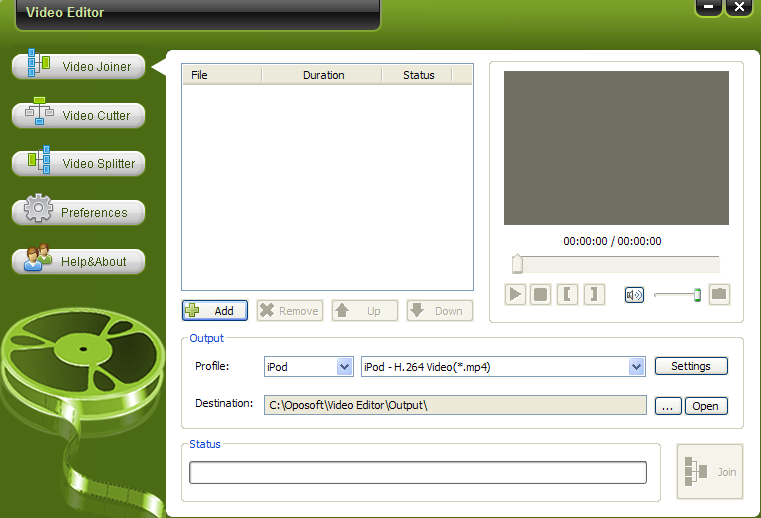This screenshot has height=518, width=761.
Task: Switch to Video Splitter
Action: click(x=79, y=164)
